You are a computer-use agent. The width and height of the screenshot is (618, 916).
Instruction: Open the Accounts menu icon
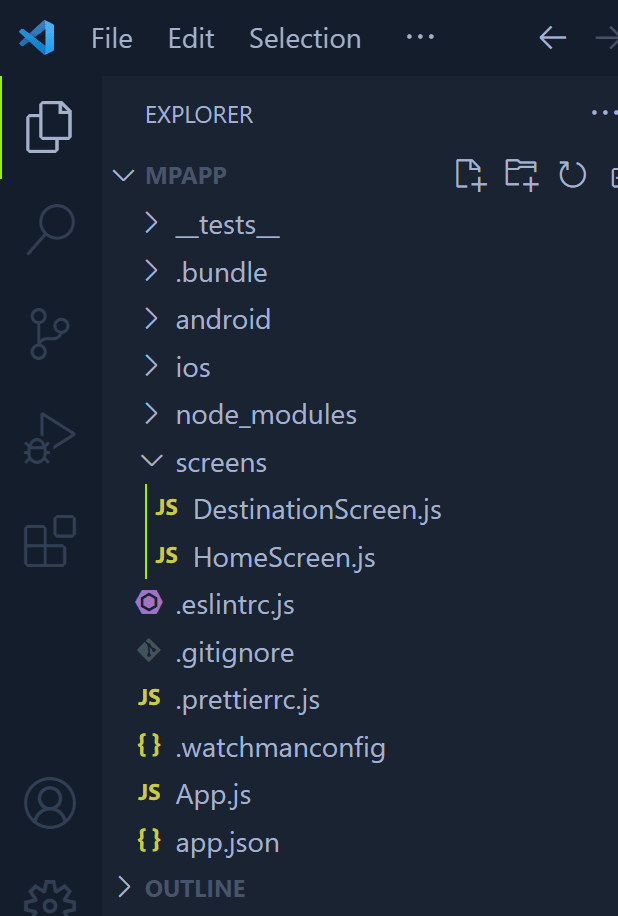point(50,803)
